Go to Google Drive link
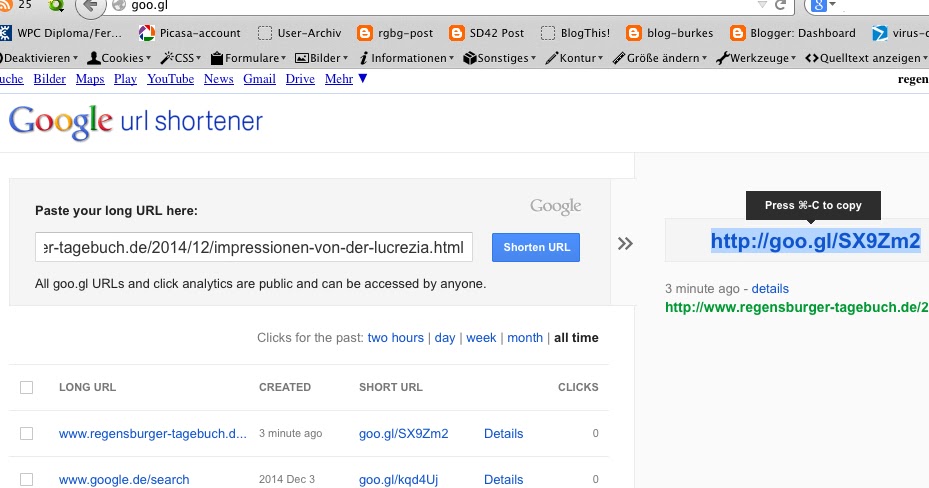This screenshot has height=488, width=929. click(x=300, y=79)
